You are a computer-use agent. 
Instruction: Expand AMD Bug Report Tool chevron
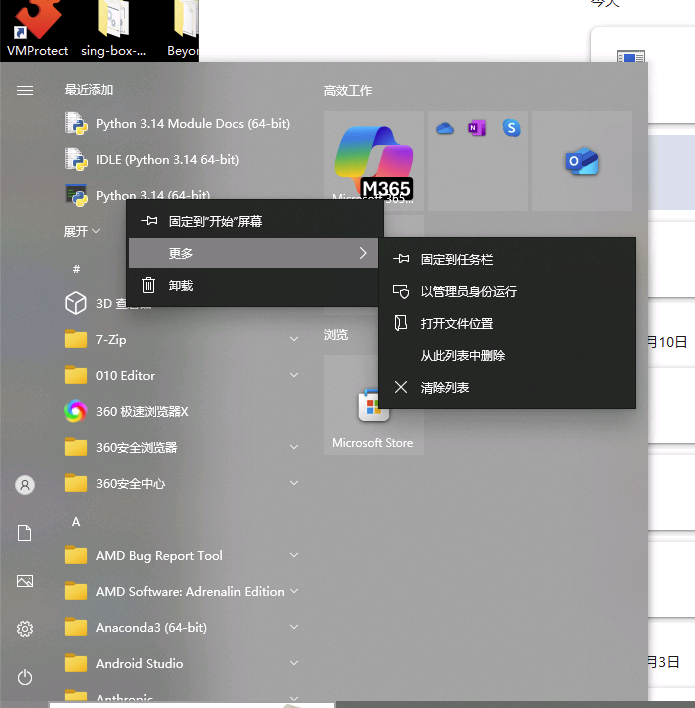pos(294,555)
